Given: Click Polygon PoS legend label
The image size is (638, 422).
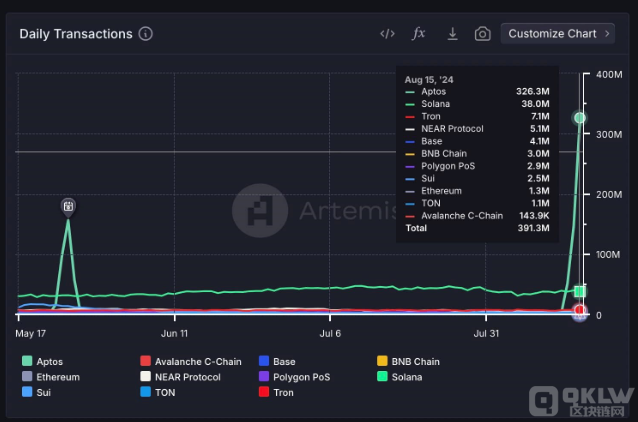Looking at the screenshot, I should 293,377.
